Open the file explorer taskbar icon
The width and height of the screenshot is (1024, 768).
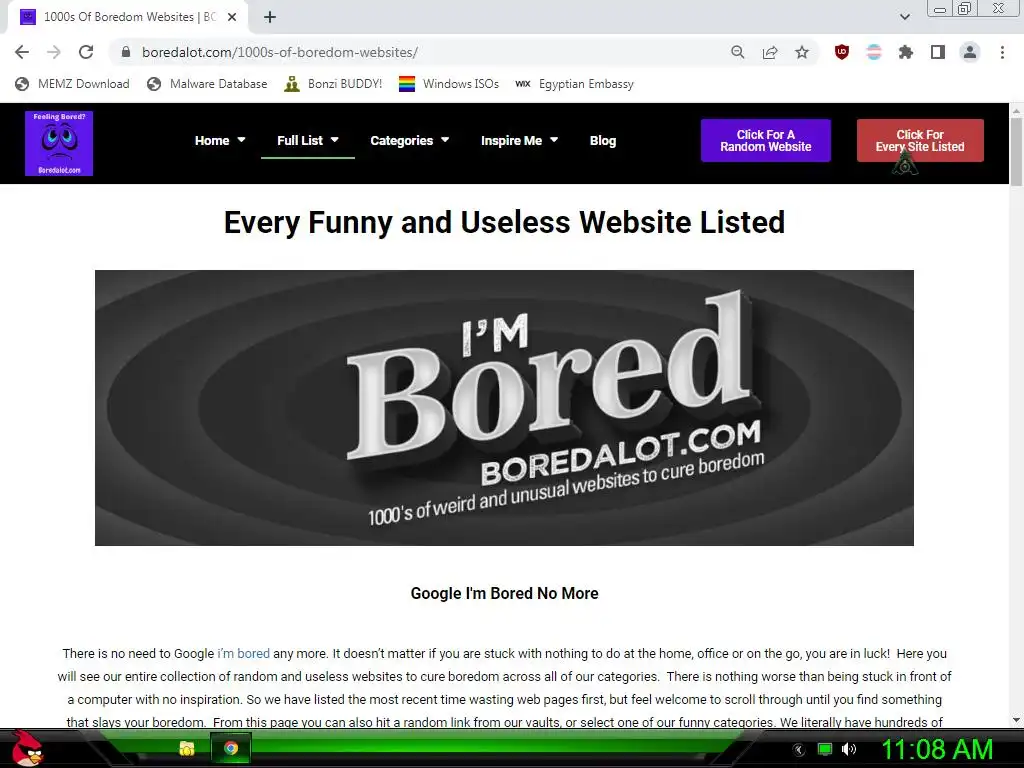187,748
